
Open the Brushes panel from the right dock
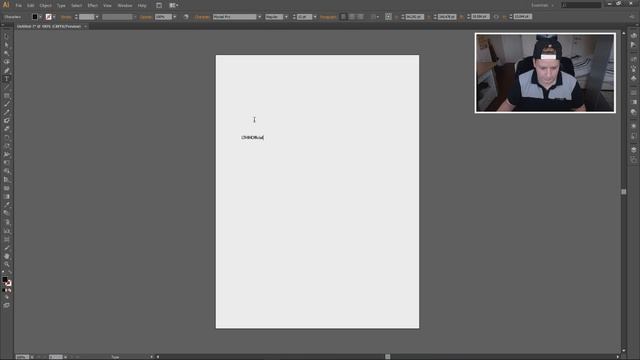633,69
